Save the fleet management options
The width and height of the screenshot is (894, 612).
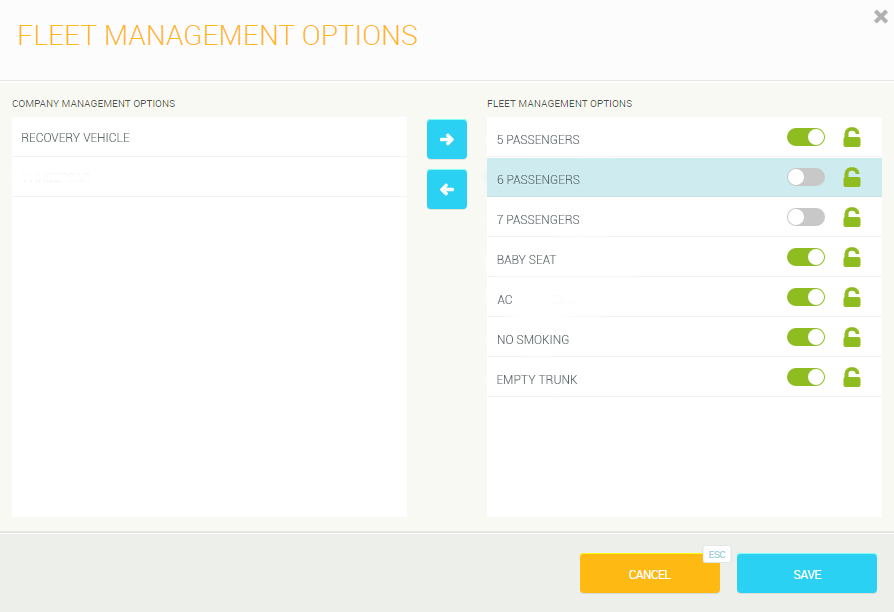tap(806, 574)
